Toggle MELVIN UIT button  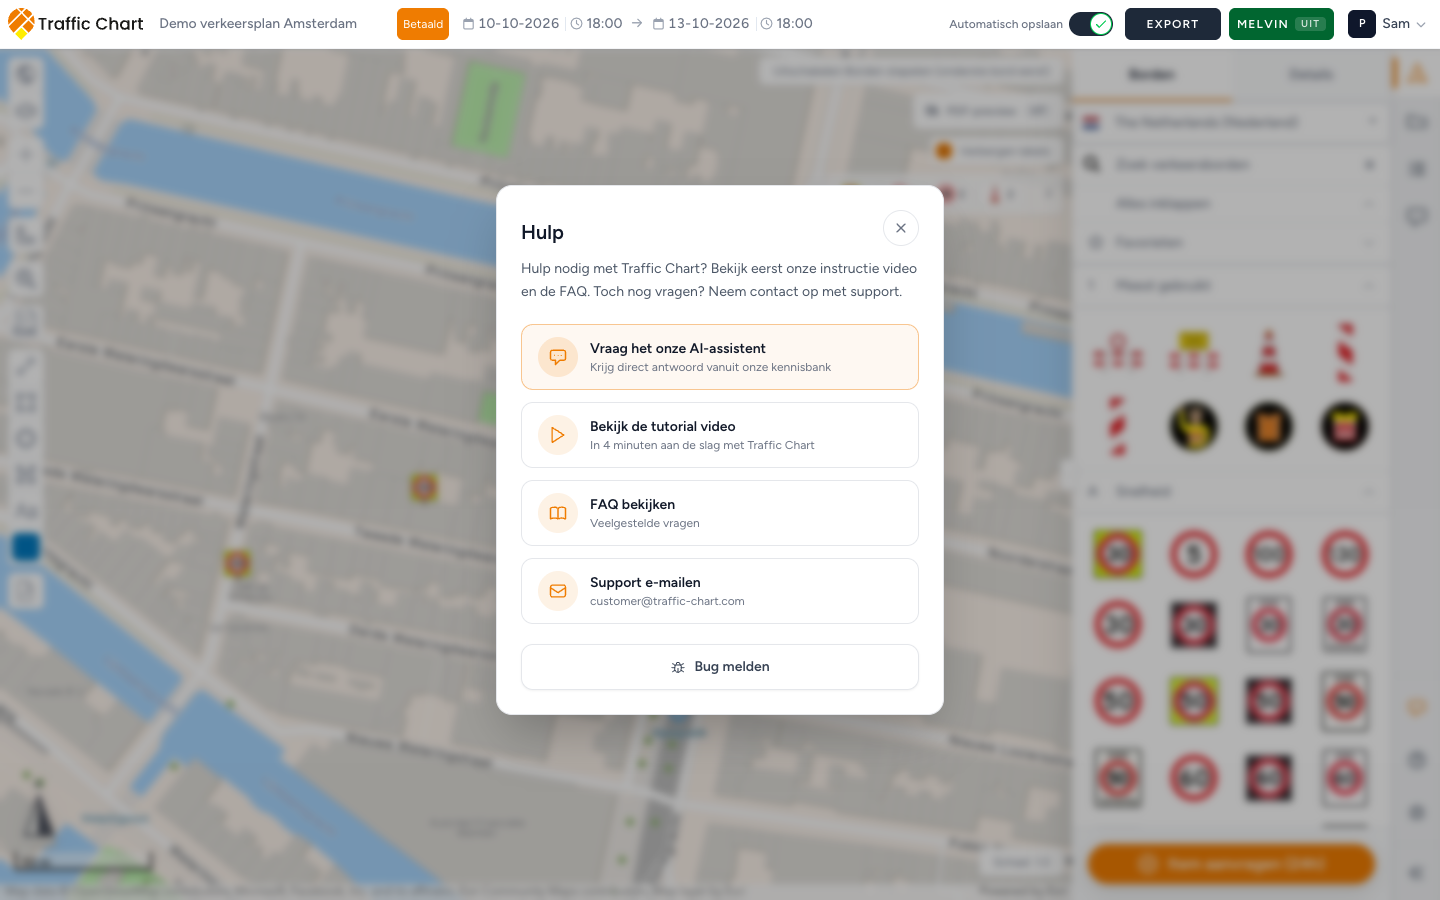click(x=1281, y=24)
